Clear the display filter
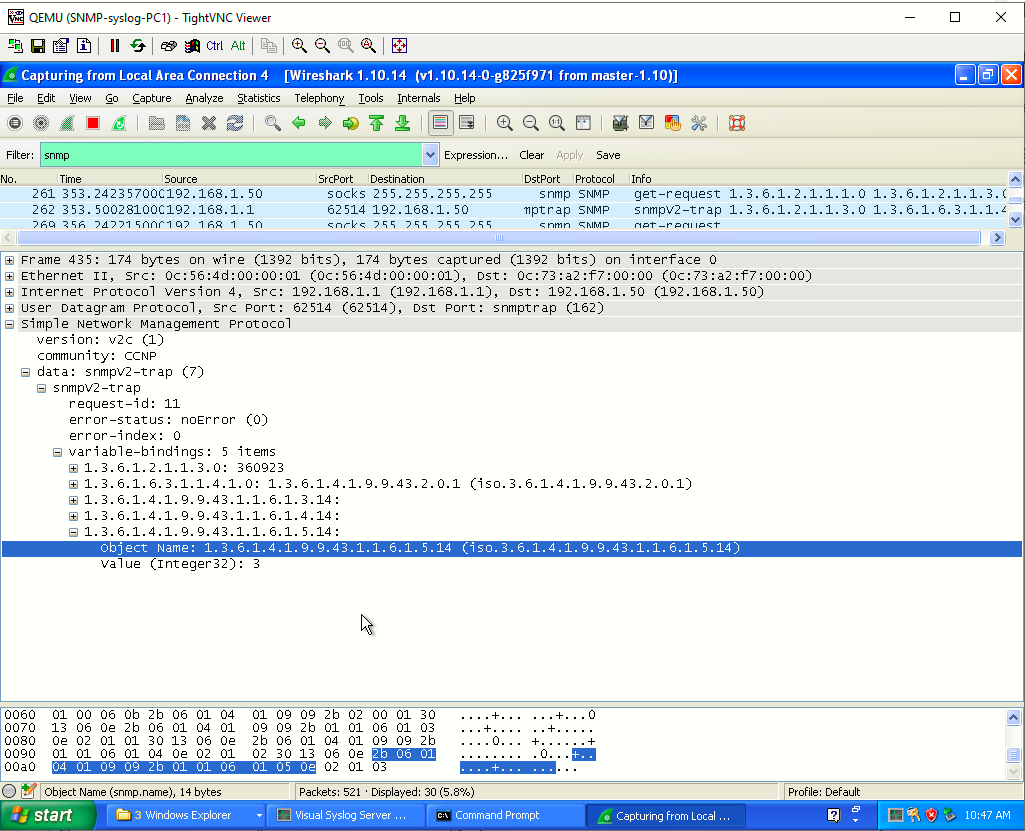1025x831 pixels. [531, 155]
